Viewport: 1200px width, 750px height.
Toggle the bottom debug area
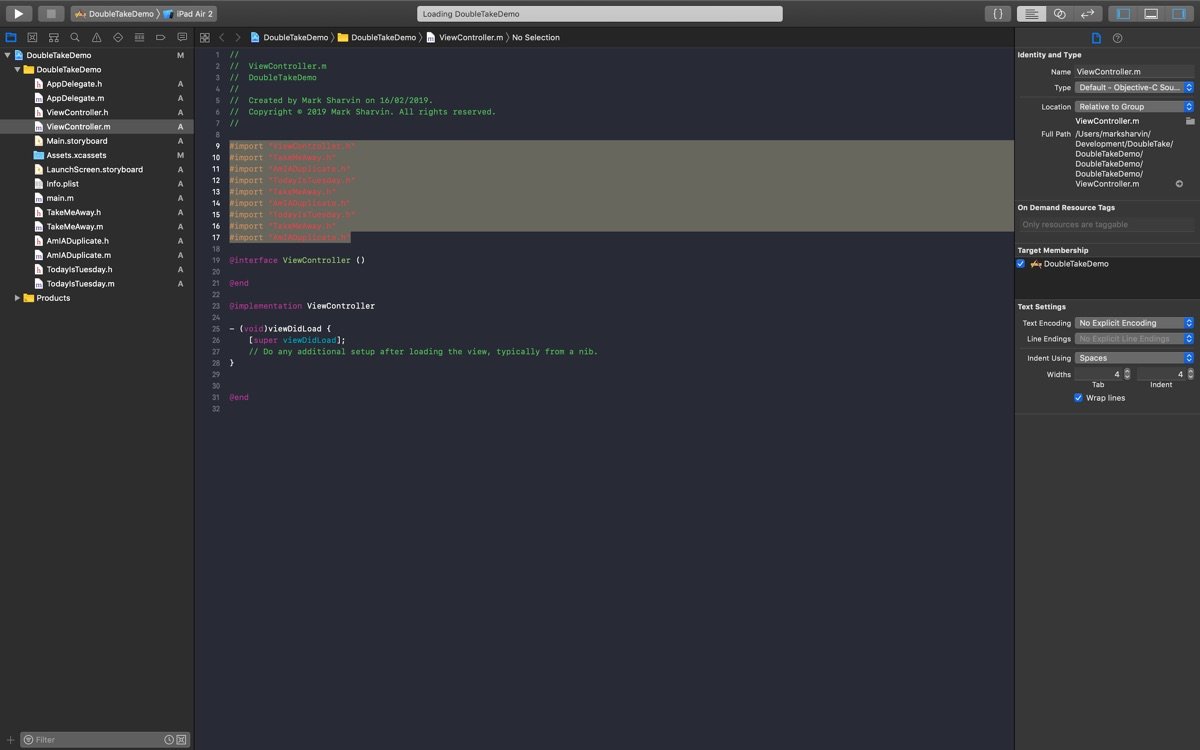(1151, 14)
